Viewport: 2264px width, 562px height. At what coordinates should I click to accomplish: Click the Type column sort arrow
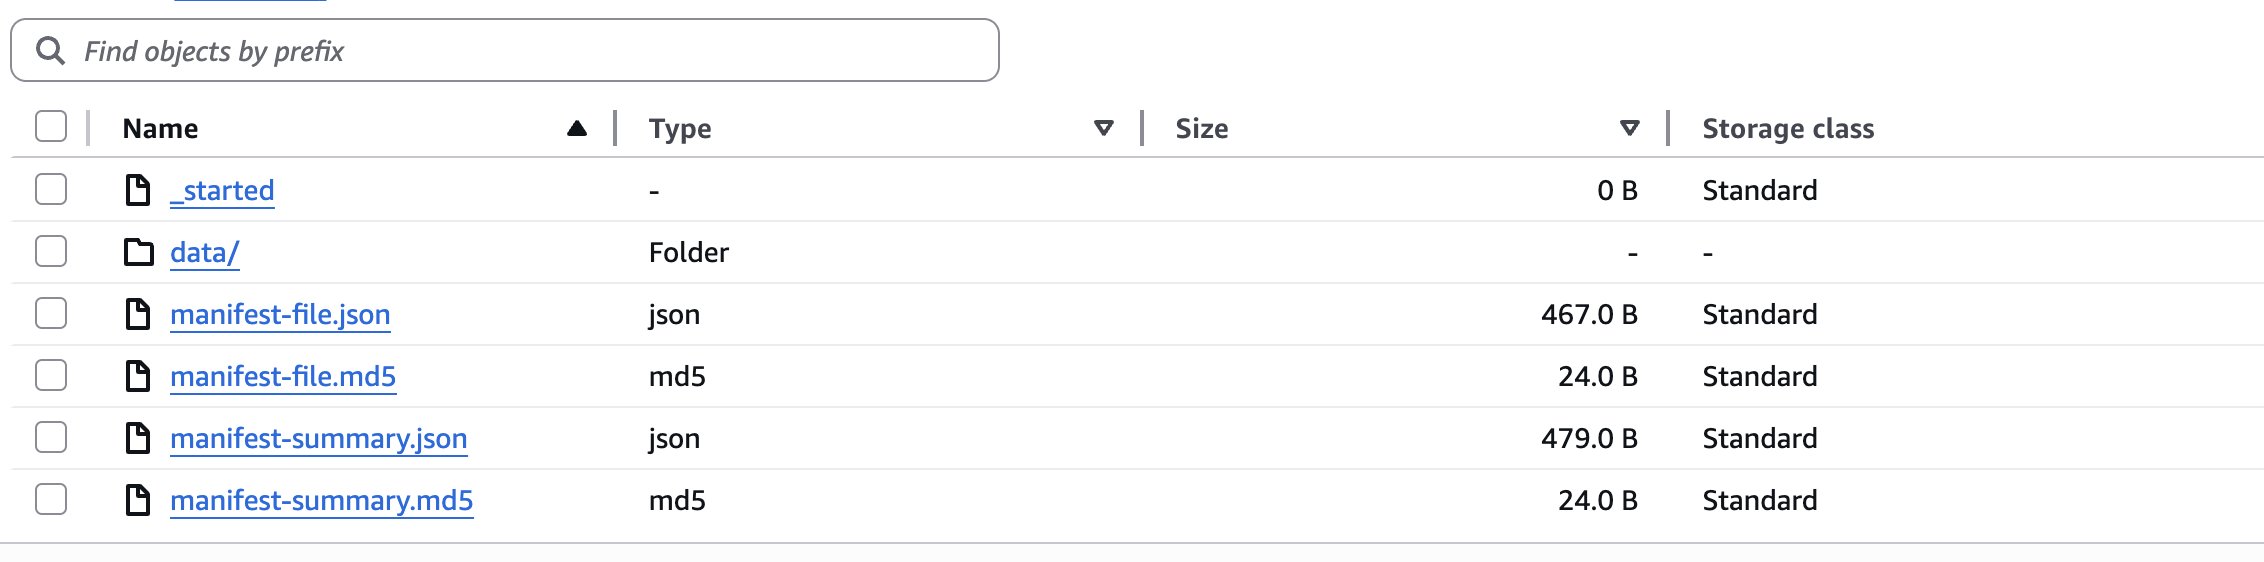coord(1103,128)
